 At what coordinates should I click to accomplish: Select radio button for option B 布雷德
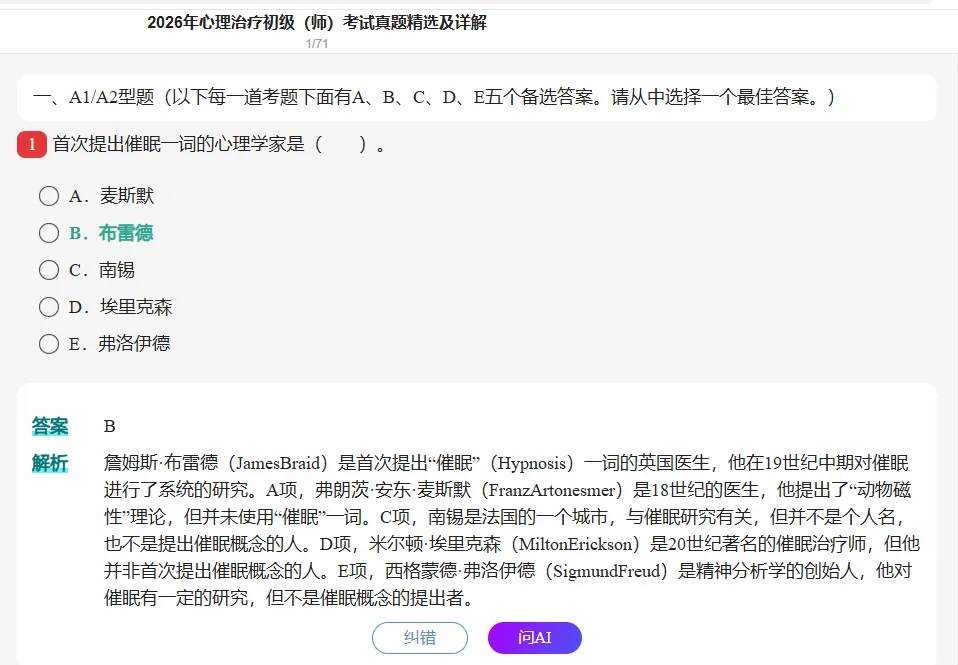49,233
